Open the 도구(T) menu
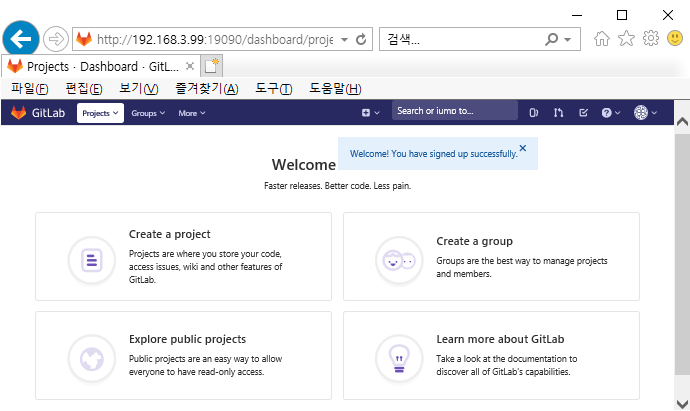 (x=274, y=89)
